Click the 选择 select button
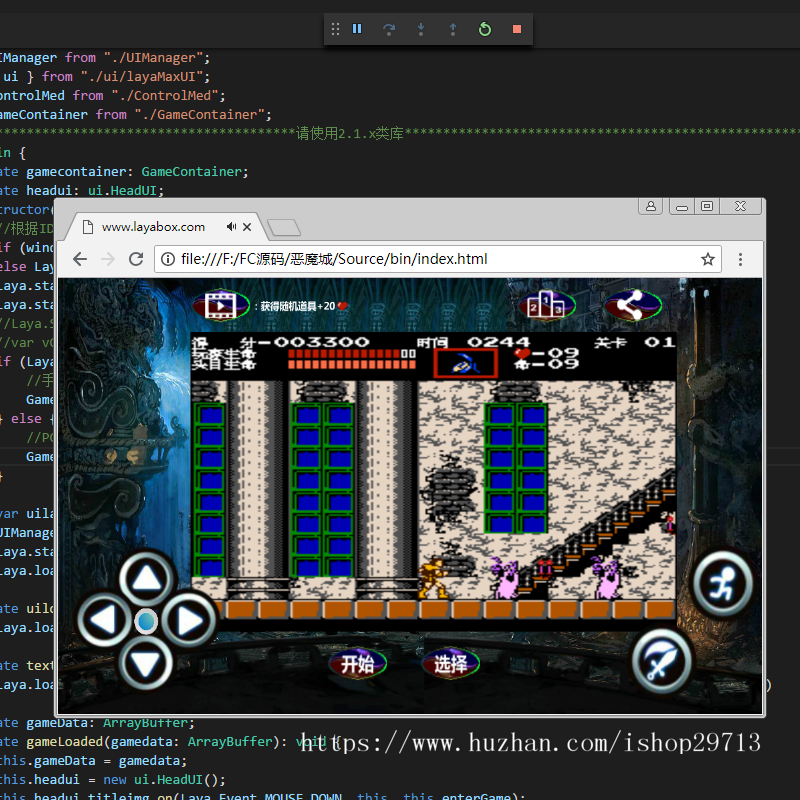 click(x=451, y=663)
